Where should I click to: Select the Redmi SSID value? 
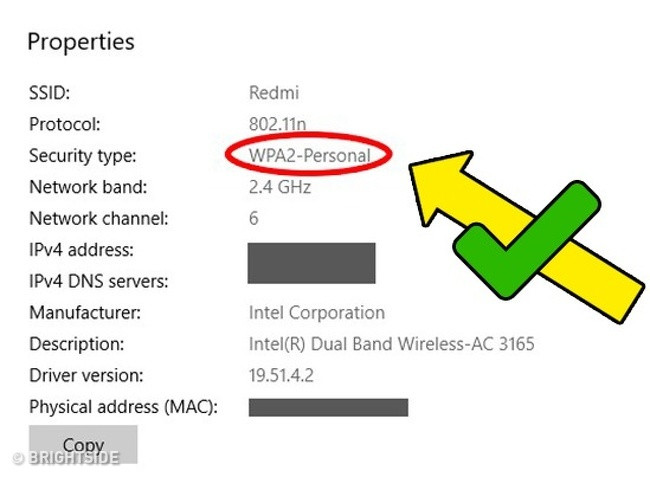[273, 94]
